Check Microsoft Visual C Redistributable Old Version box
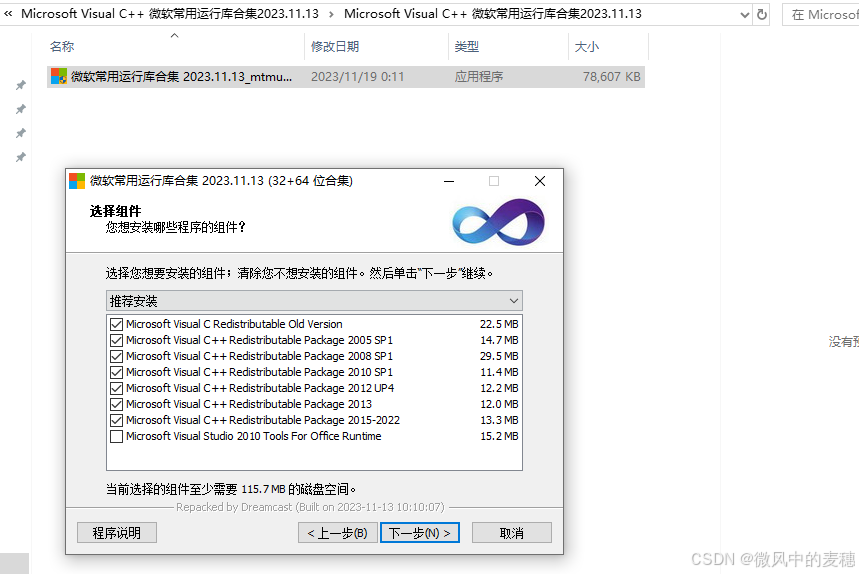Image resolution: width=859 pixels, height=574 pixels. 116,324
